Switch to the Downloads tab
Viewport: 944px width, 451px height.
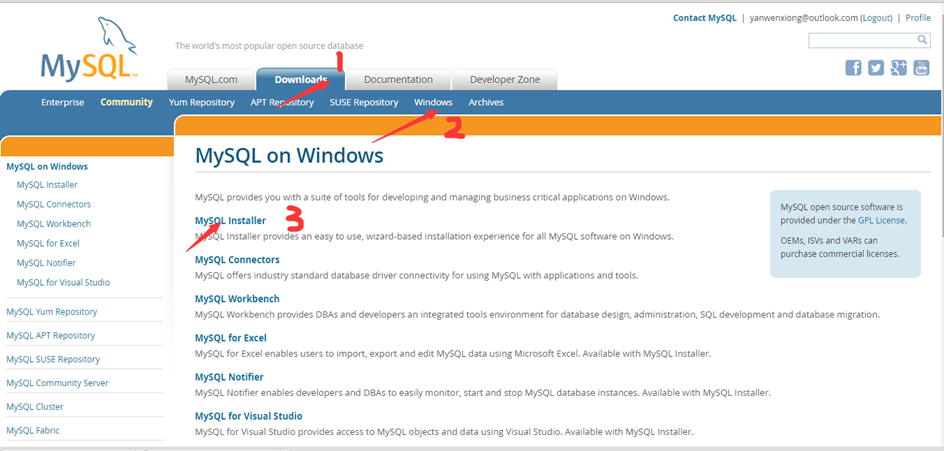click(x=300, y=79)
